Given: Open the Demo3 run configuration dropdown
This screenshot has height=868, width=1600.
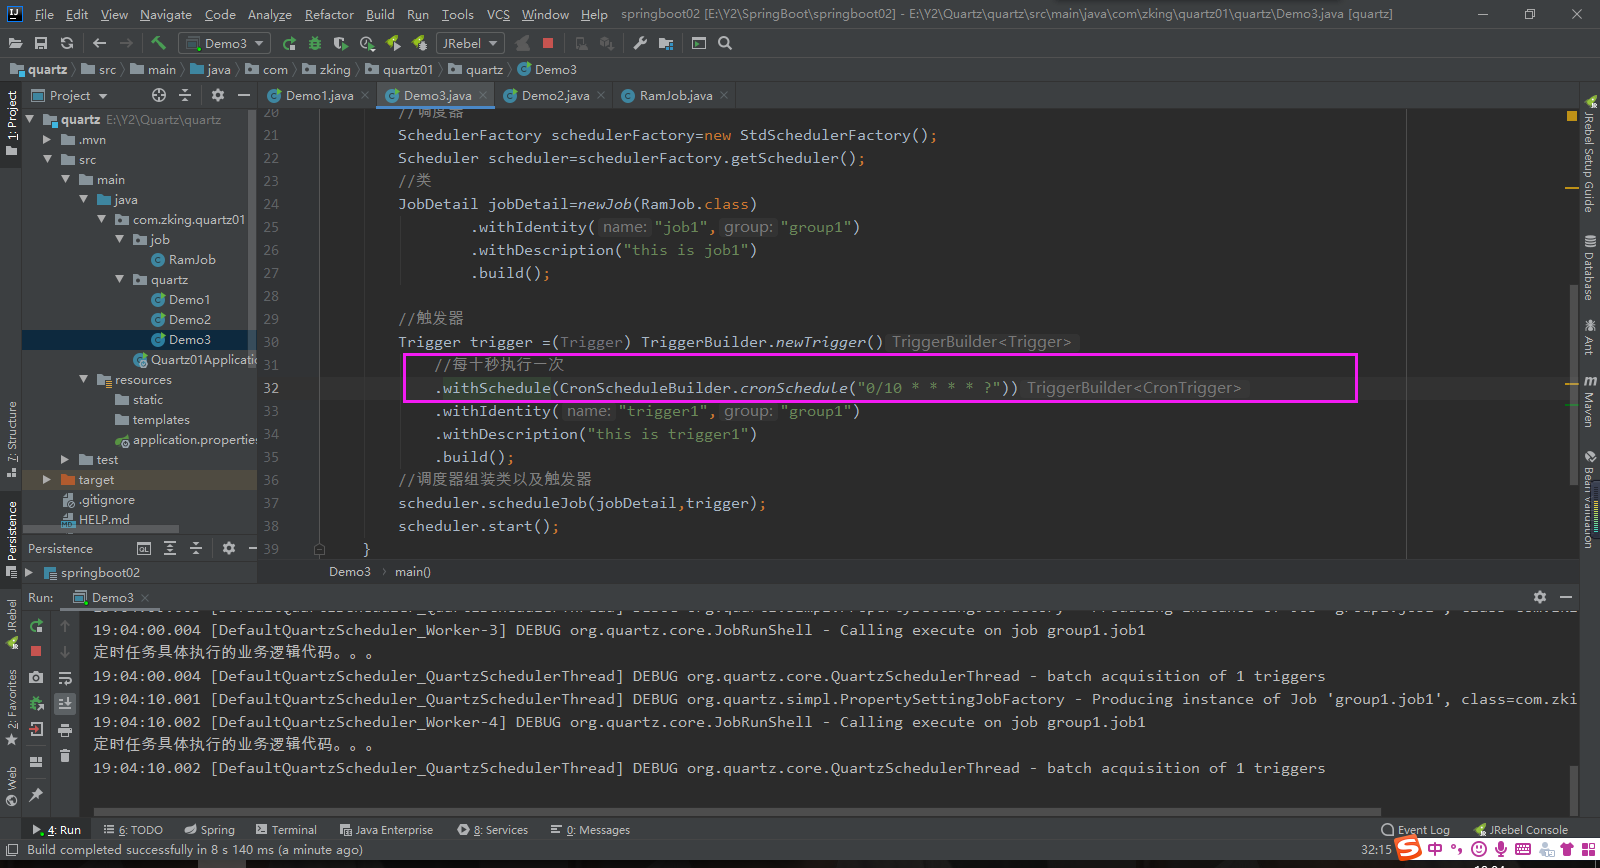Looking at the screenshot, I should [x=224, y=43].
